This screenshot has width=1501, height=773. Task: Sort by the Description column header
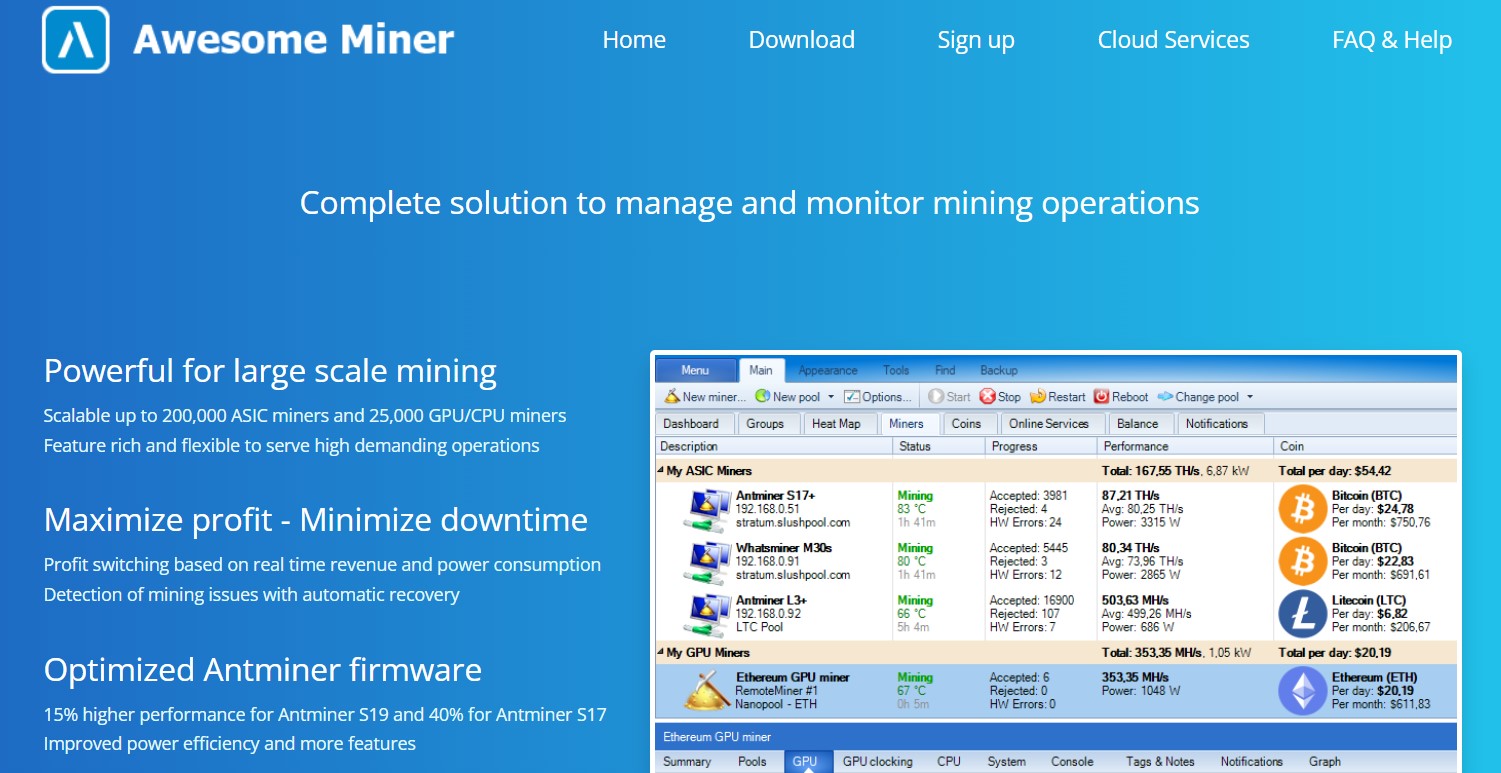pos(773,446)
